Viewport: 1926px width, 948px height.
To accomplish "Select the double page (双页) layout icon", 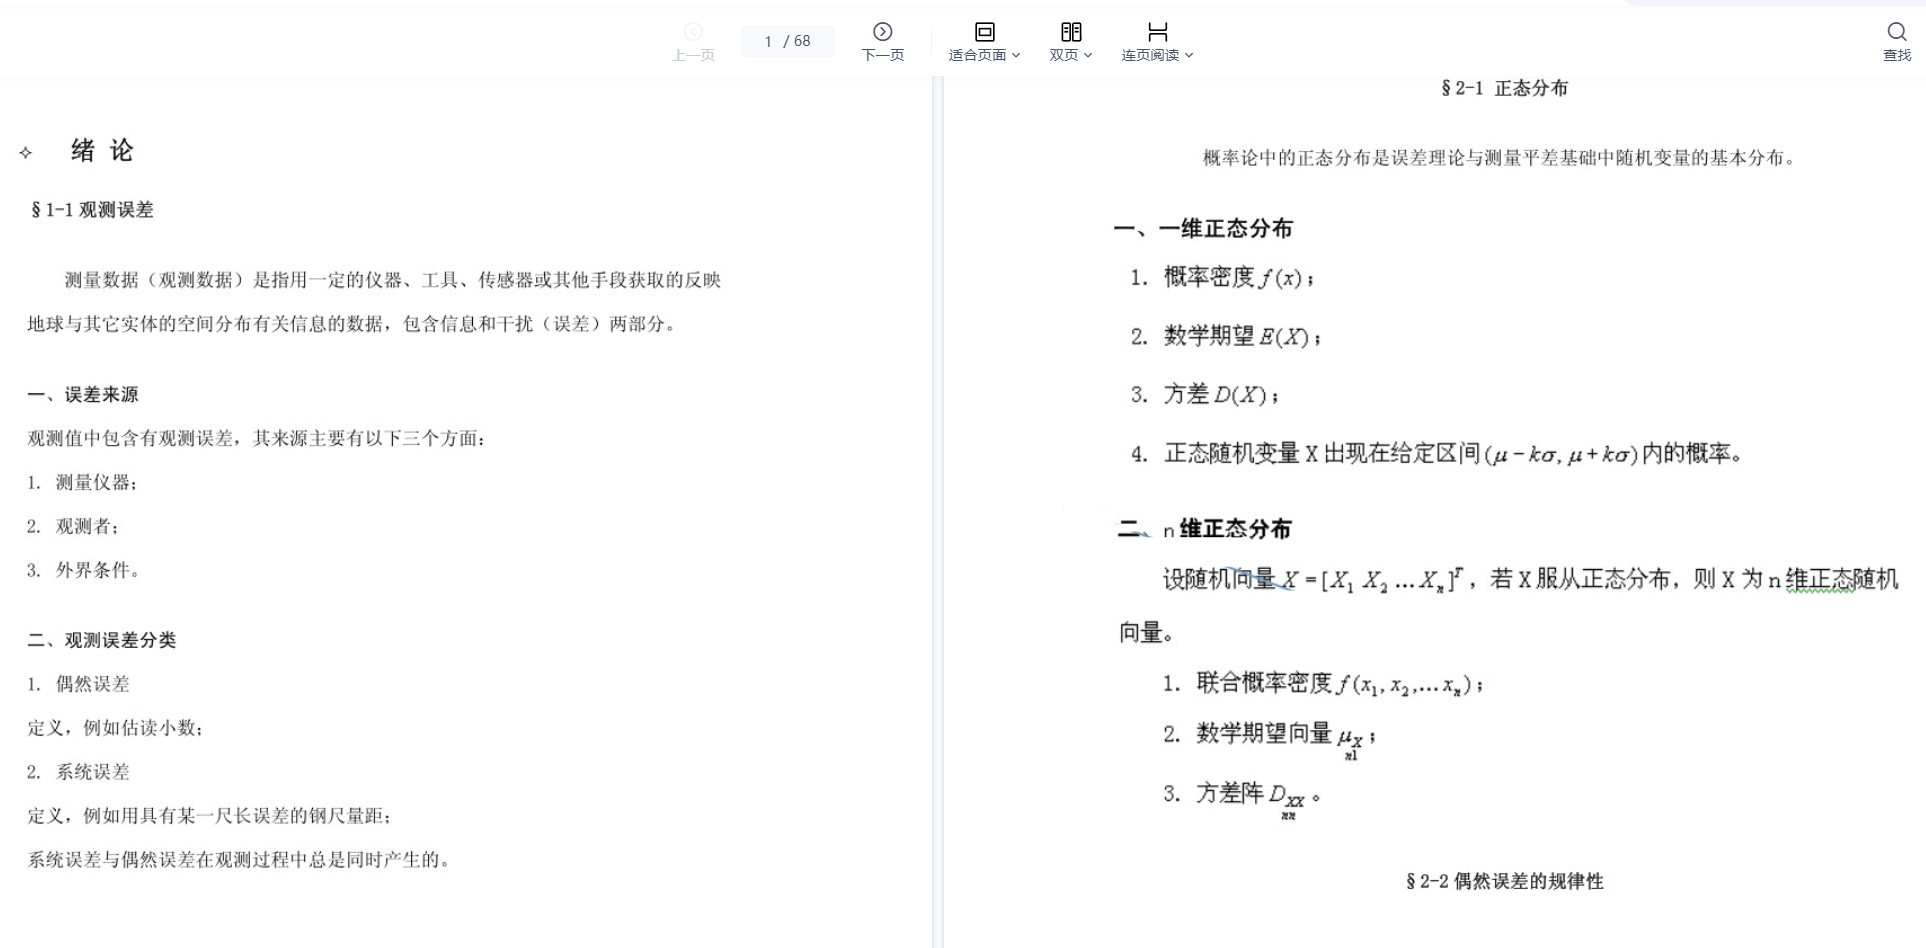I will pos(1071,32).
